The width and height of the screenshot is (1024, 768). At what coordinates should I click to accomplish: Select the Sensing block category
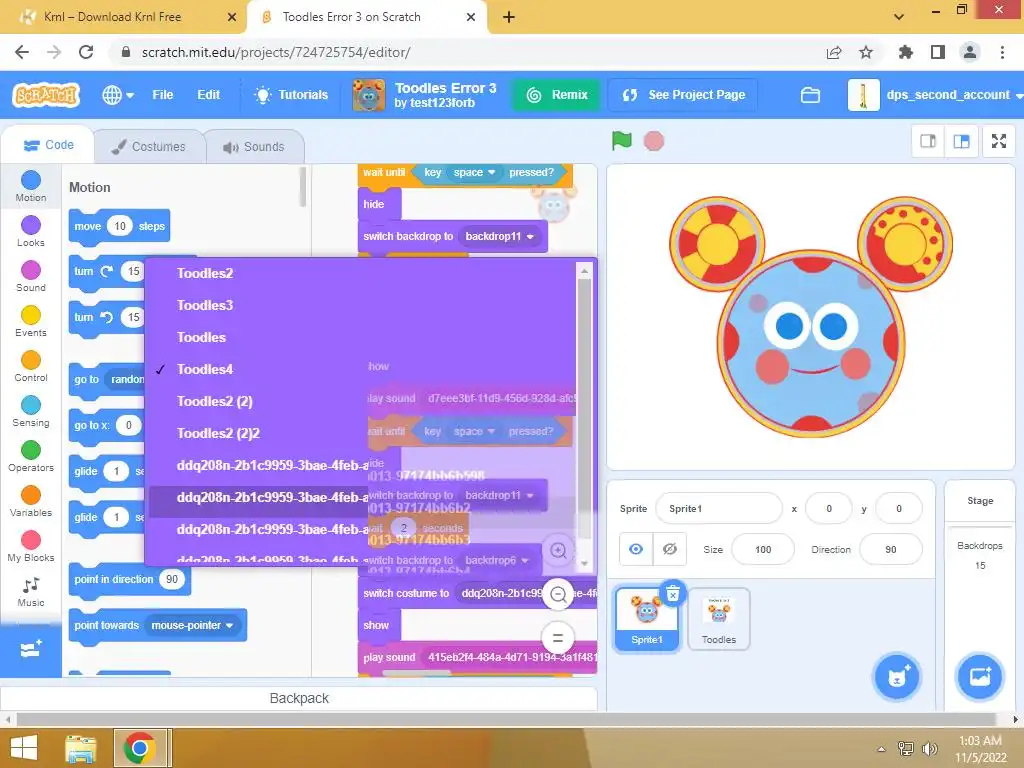pos(31,411)
